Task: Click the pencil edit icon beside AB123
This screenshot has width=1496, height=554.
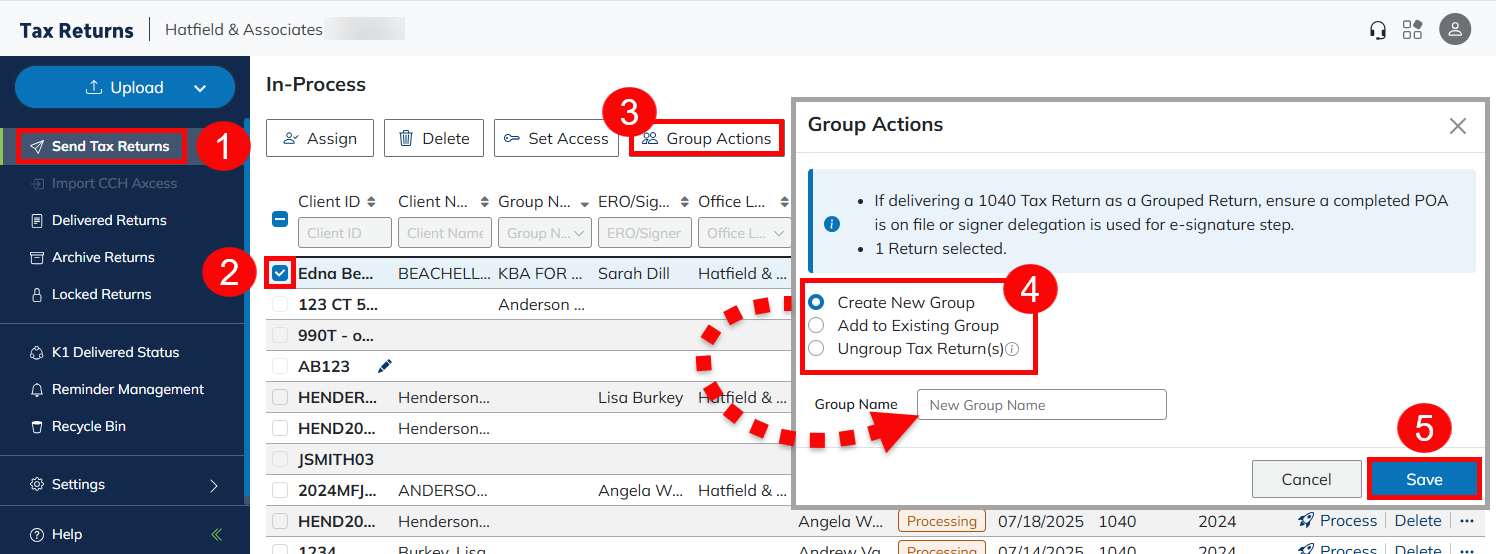Action: tap(385, 366)
